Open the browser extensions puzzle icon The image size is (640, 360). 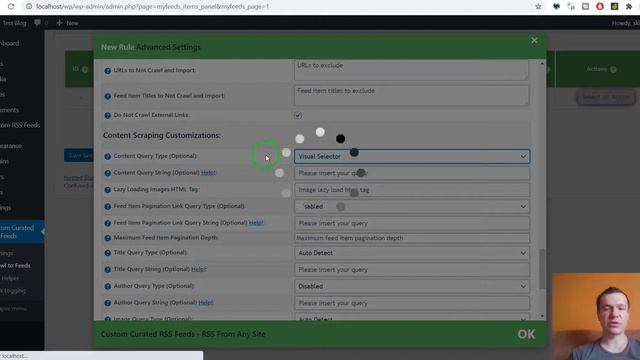click(x=629, y=7)
